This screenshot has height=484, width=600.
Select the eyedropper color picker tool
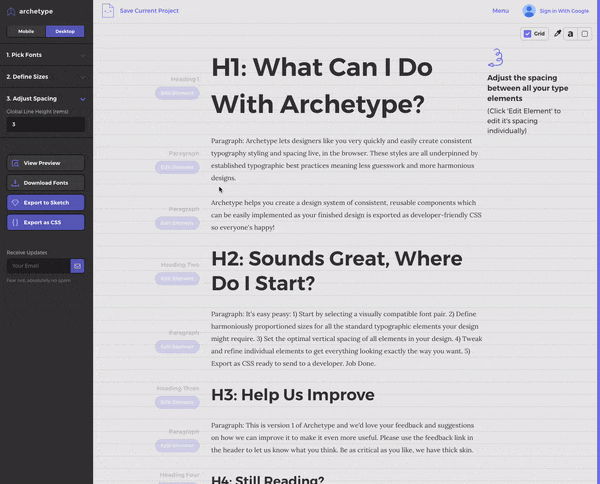click(x=558, y=34)
